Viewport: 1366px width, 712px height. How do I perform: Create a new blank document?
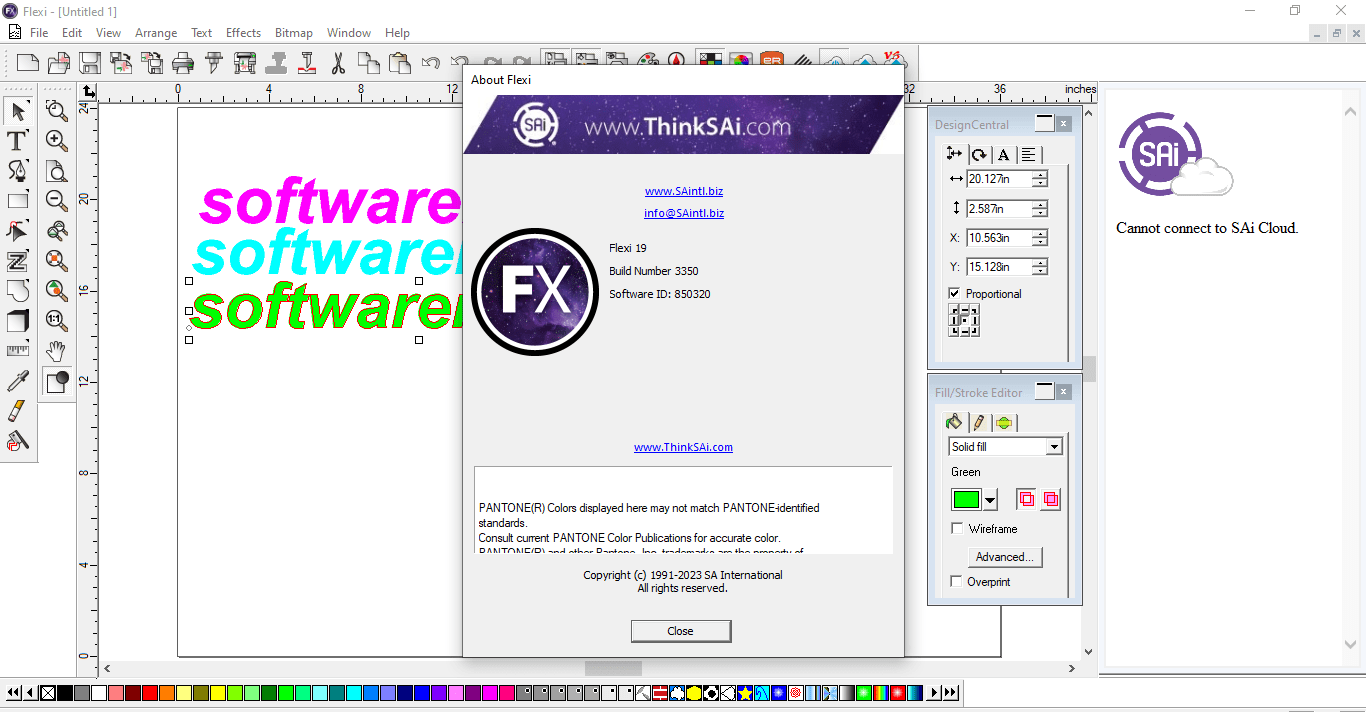point(28,63)
